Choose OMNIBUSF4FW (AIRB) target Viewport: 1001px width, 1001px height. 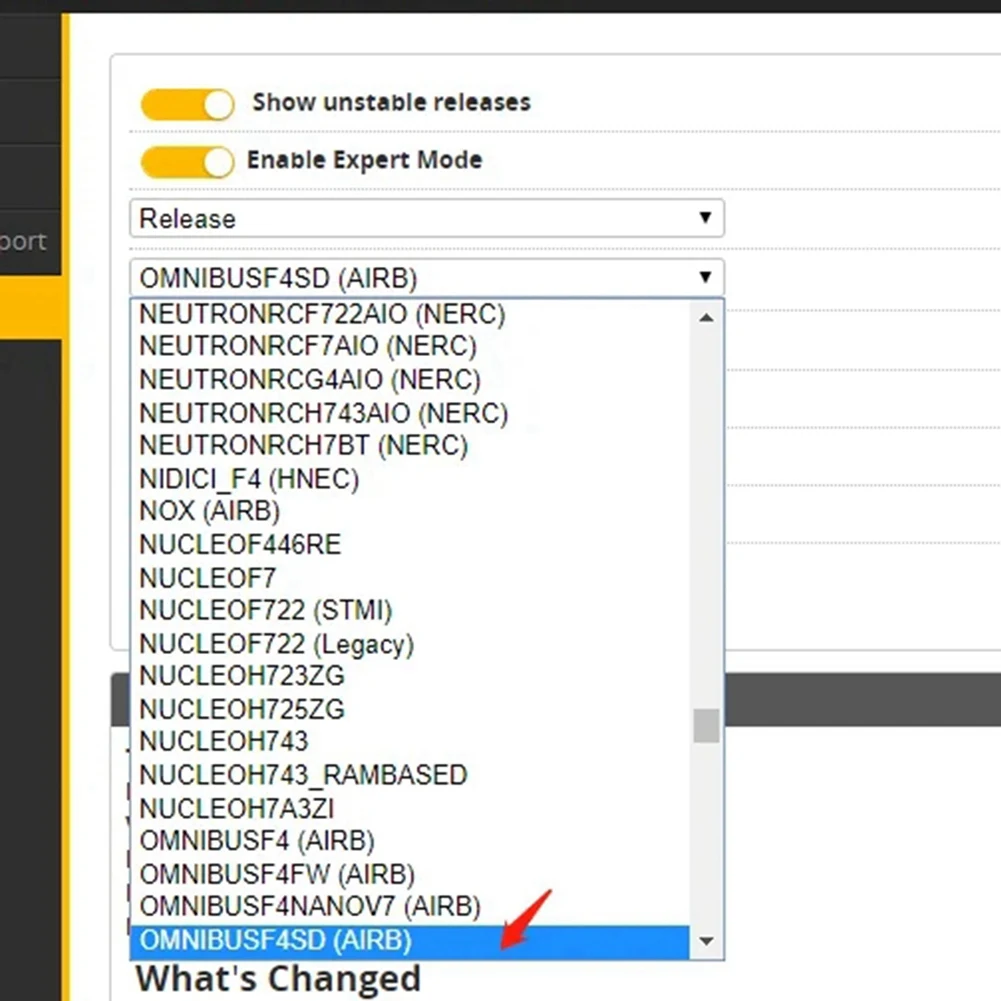[x=409, y=874]
